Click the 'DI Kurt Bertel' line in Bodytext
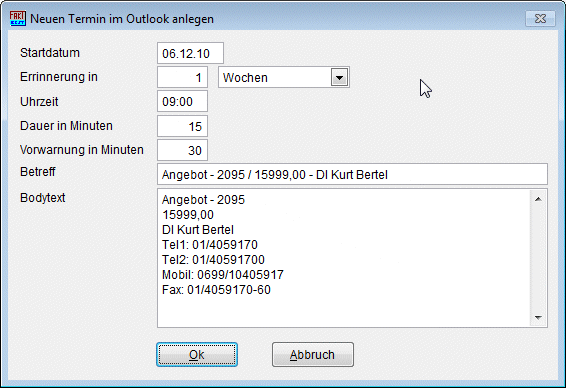Screen dimensions: 566x388 198,230
